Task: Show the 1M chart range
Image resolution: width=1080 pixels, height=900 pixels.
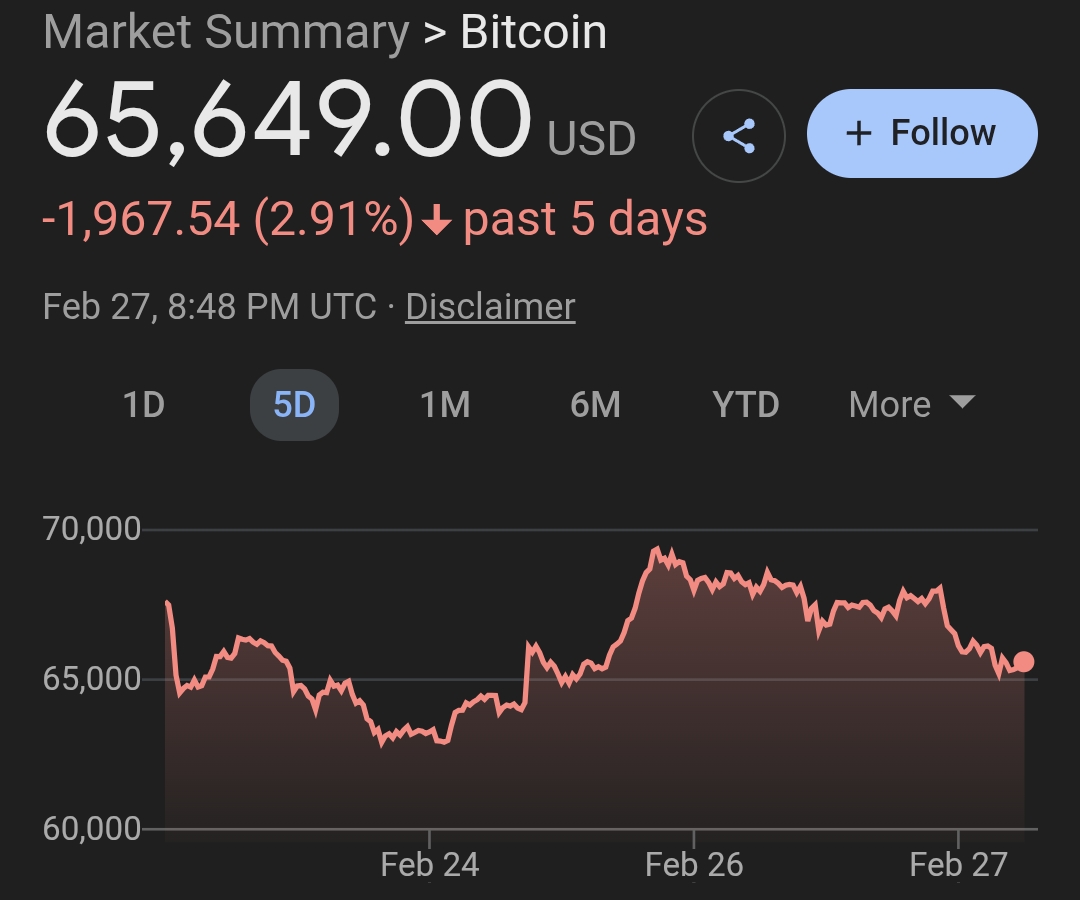Action: 445,405
